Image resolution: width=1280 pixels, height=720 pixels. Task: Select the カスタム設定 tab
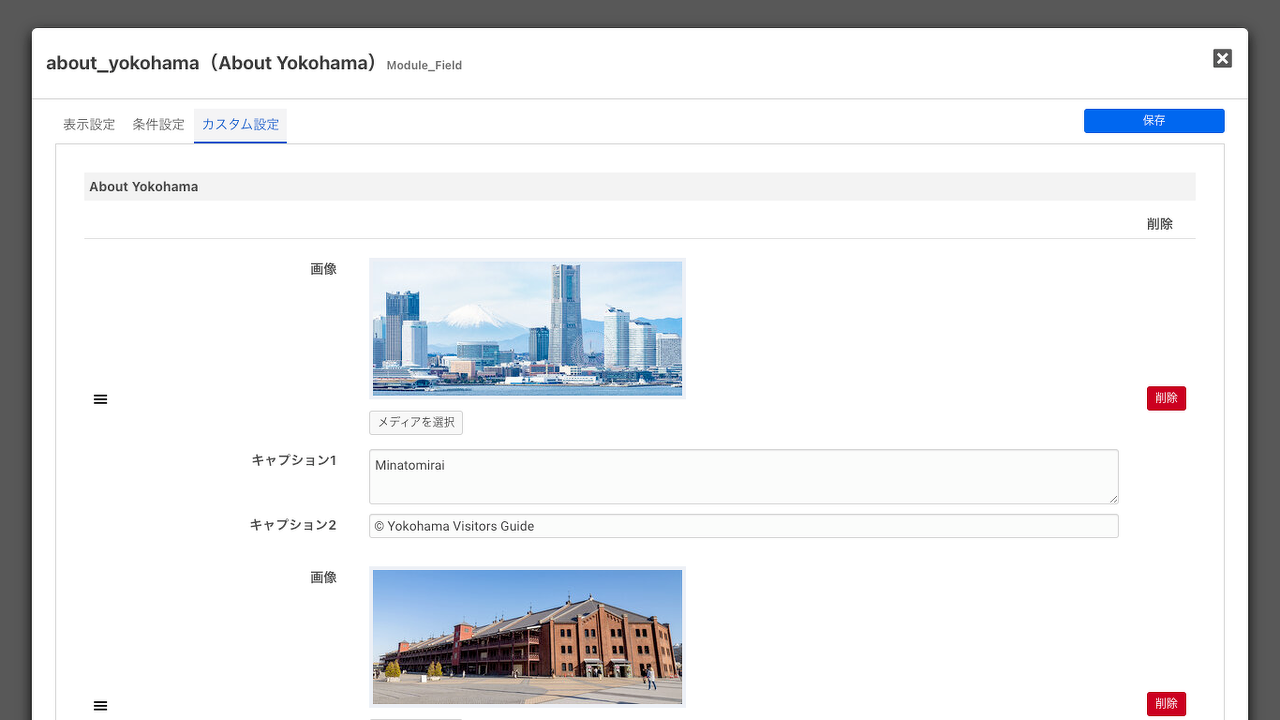point(240,125)
